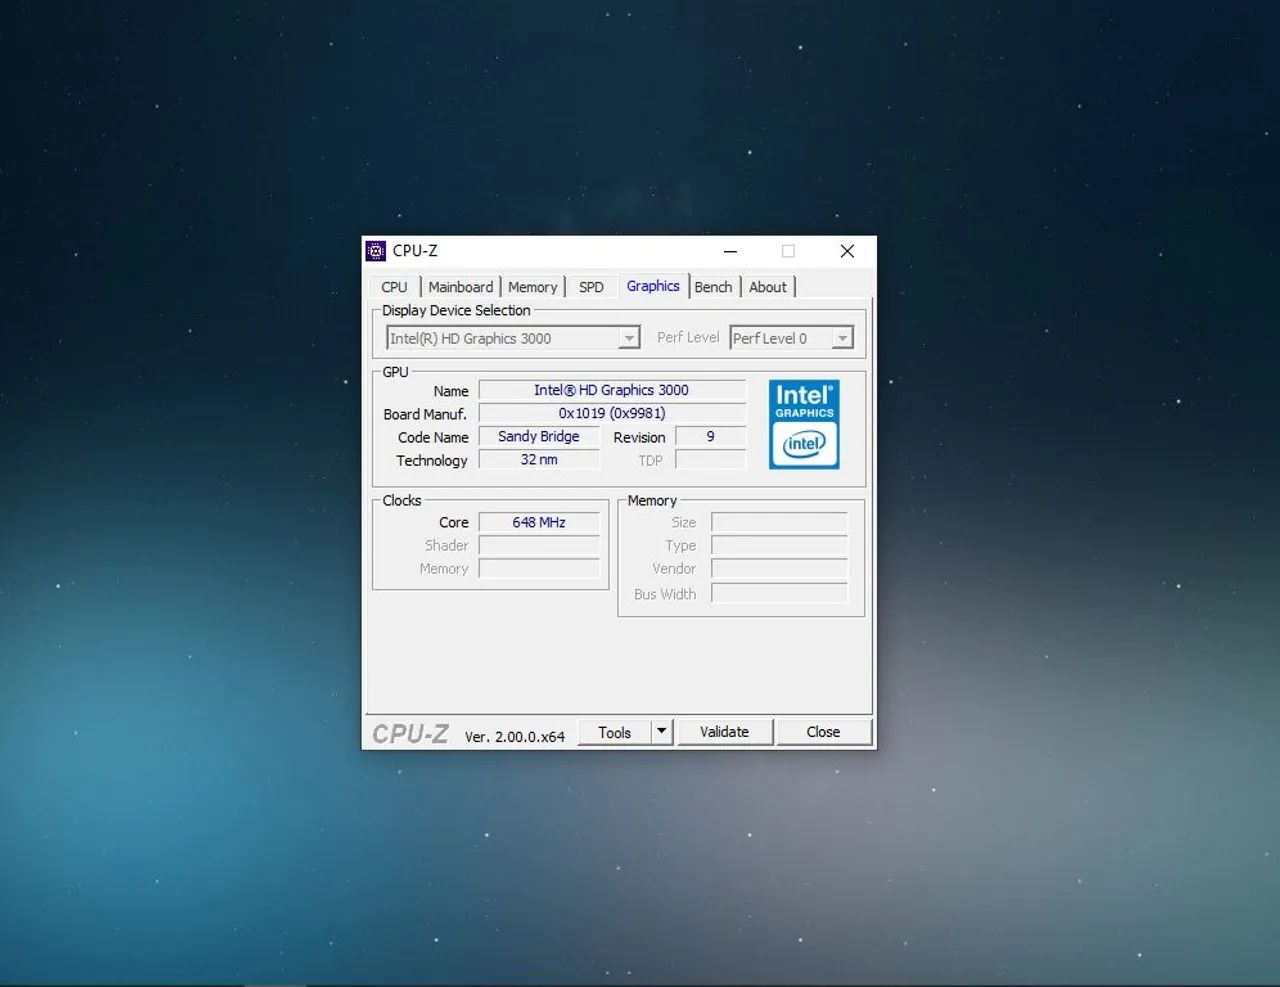Screen dimensions: 1280x987
Task: Click the empty Memory clock field
Action: (x=539, y=568)
